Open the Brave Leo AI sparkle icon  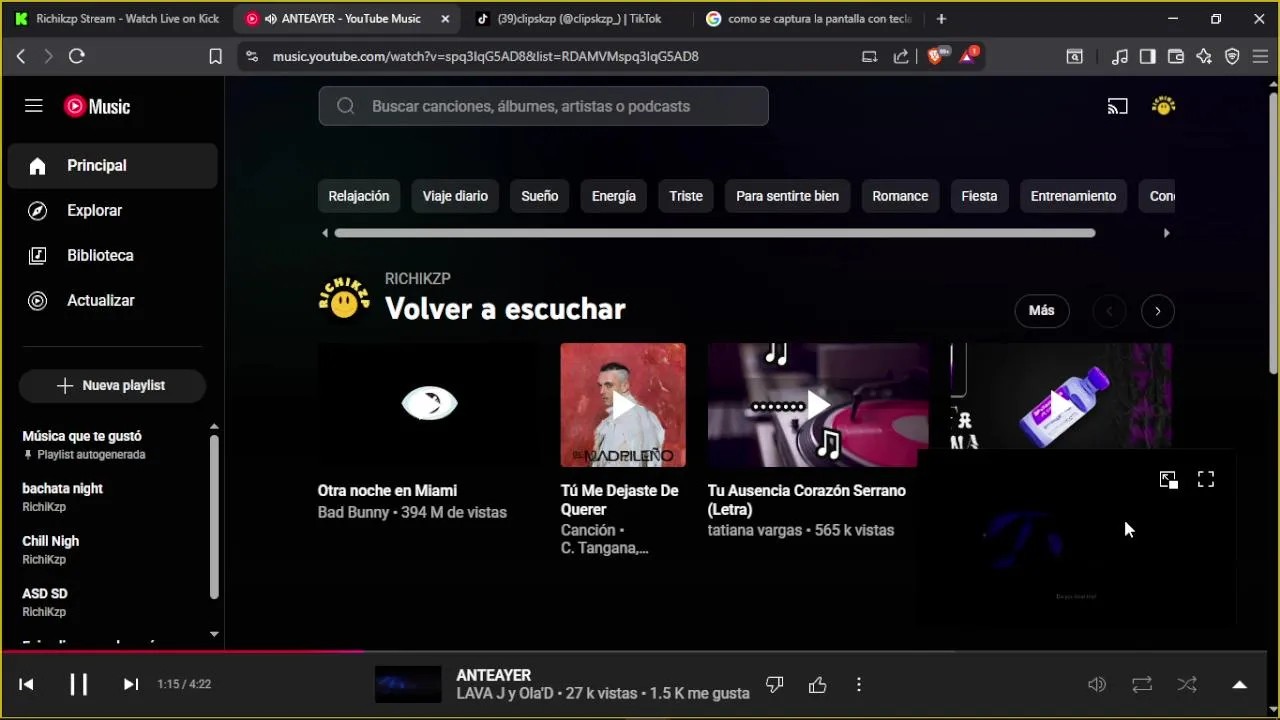[1204, 57]
